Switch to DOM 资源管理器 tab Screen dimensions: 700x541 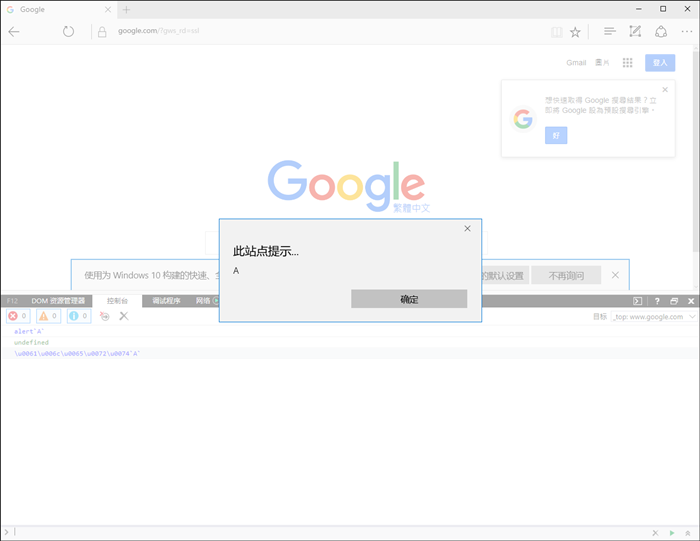pyautogui.click(x=58, y=301)
